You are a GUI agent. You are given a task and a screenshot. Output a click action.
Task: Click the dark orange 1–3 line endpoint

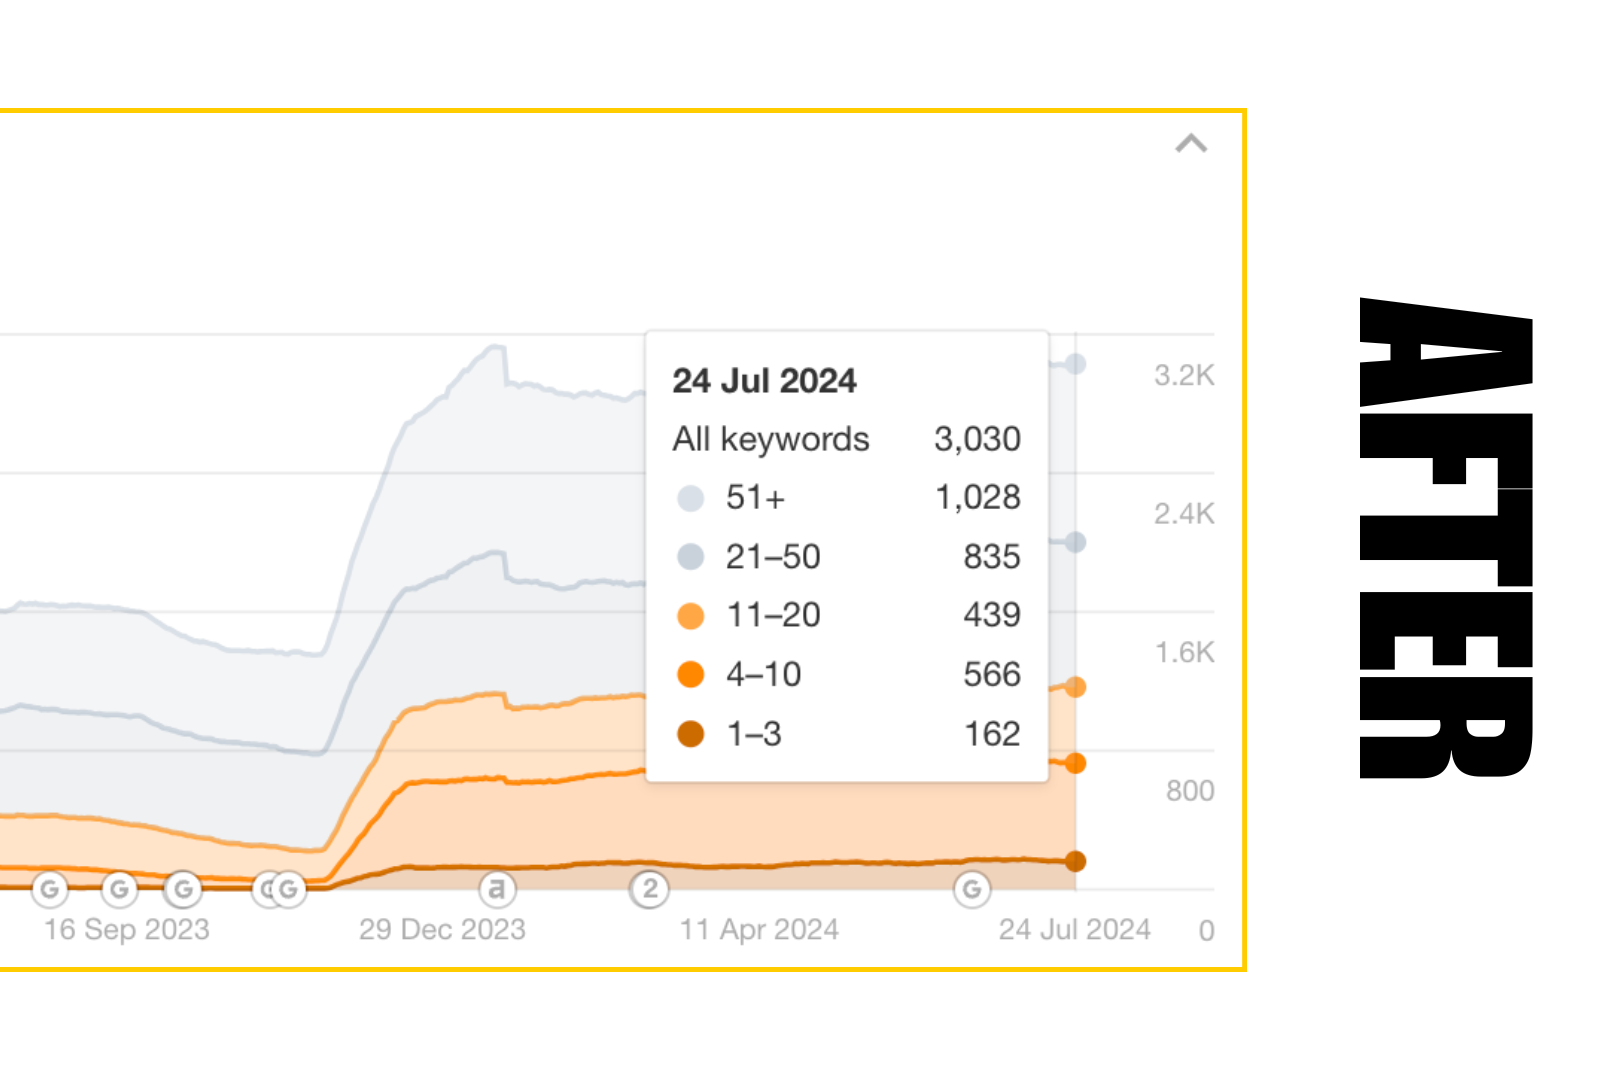tap(1076, 861)
